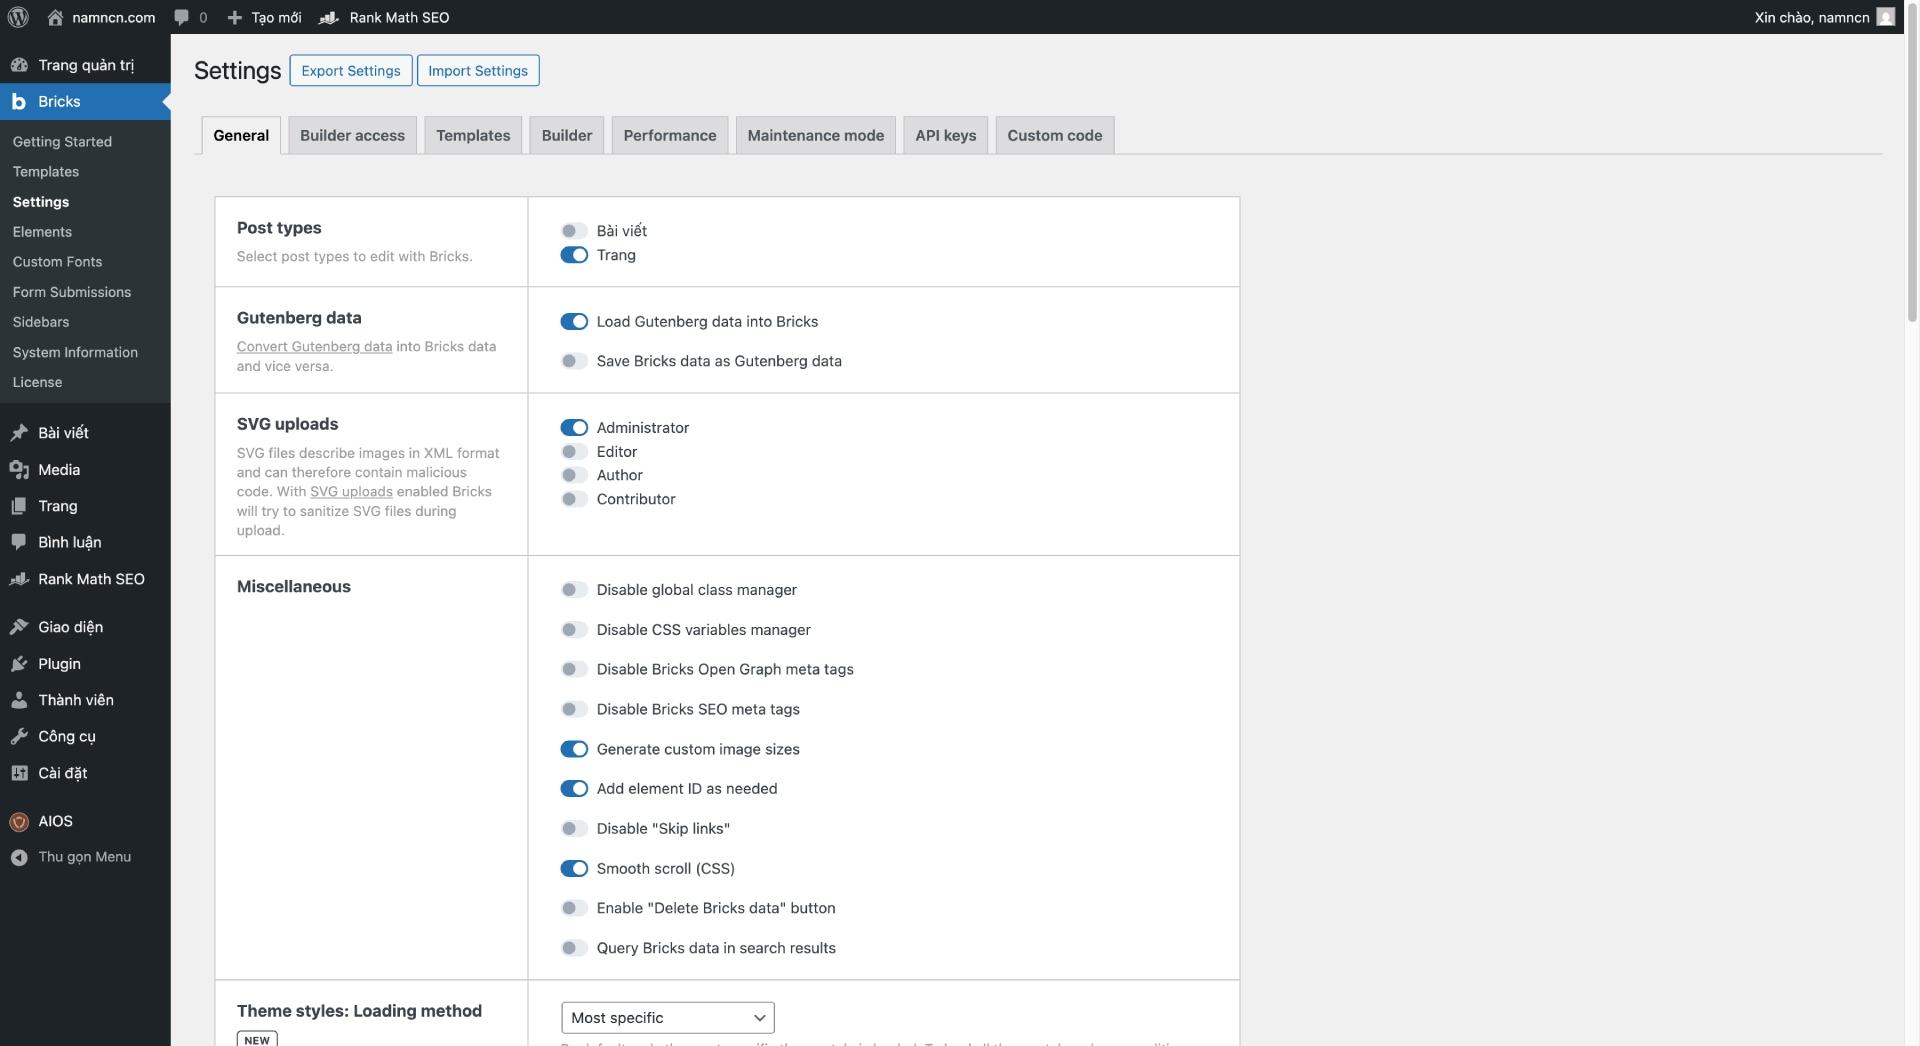Image resolution: width=1920 pixels, height=1046 pixels.
Task: Toggle Disable Skip links option
Action: [x=574, y=828]
